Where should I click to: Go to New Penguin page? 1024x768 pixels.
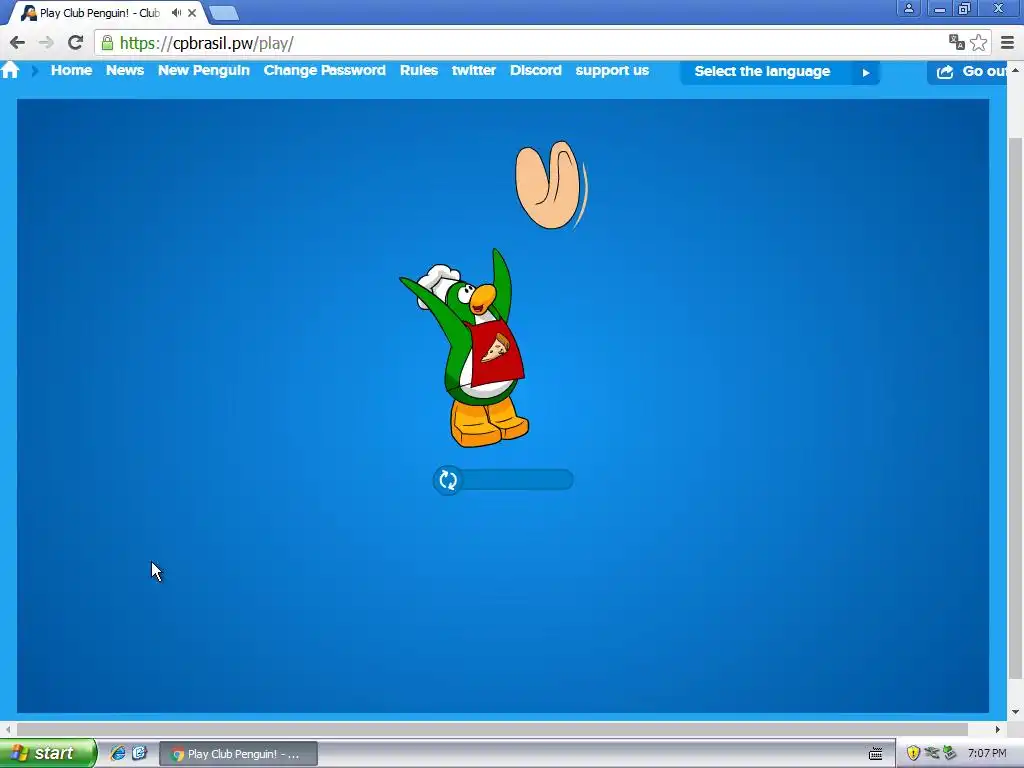(x=204, y=71)
